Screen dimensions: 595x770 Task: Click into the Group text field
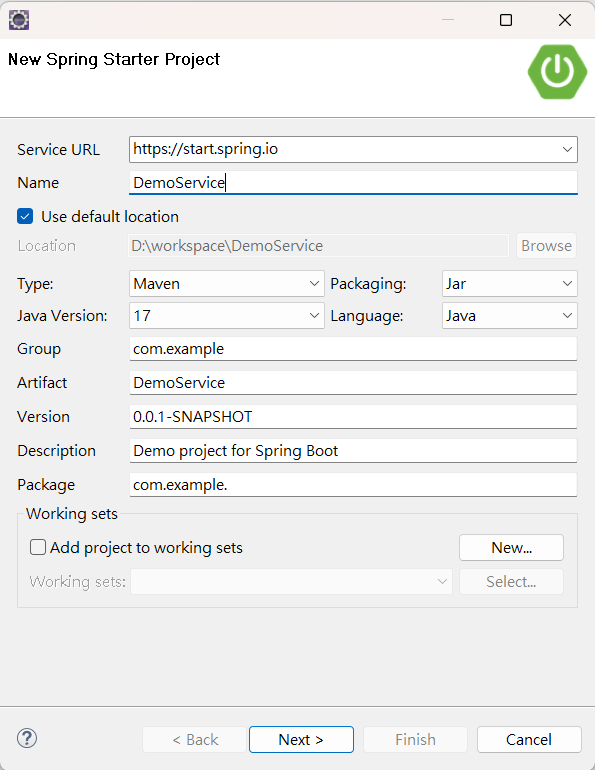(353, 349)
